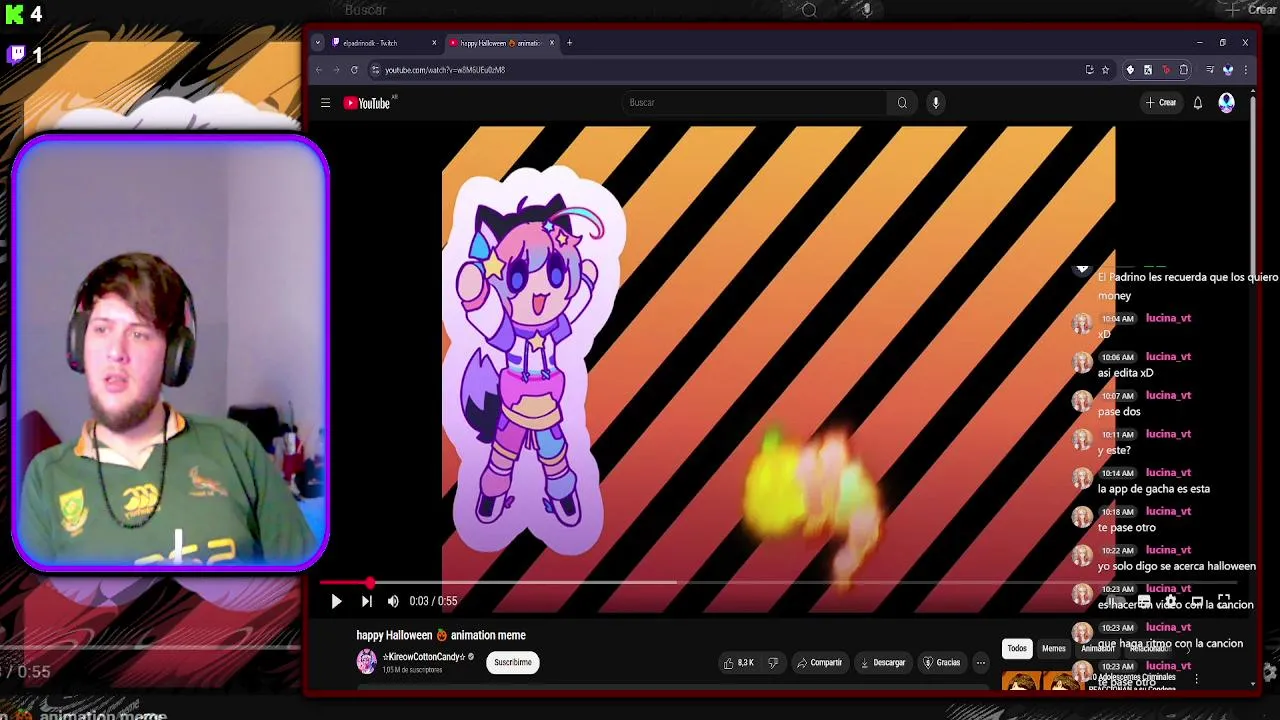
Task: Click the chat message 'pase dos'
Action: click(1118, 412)
